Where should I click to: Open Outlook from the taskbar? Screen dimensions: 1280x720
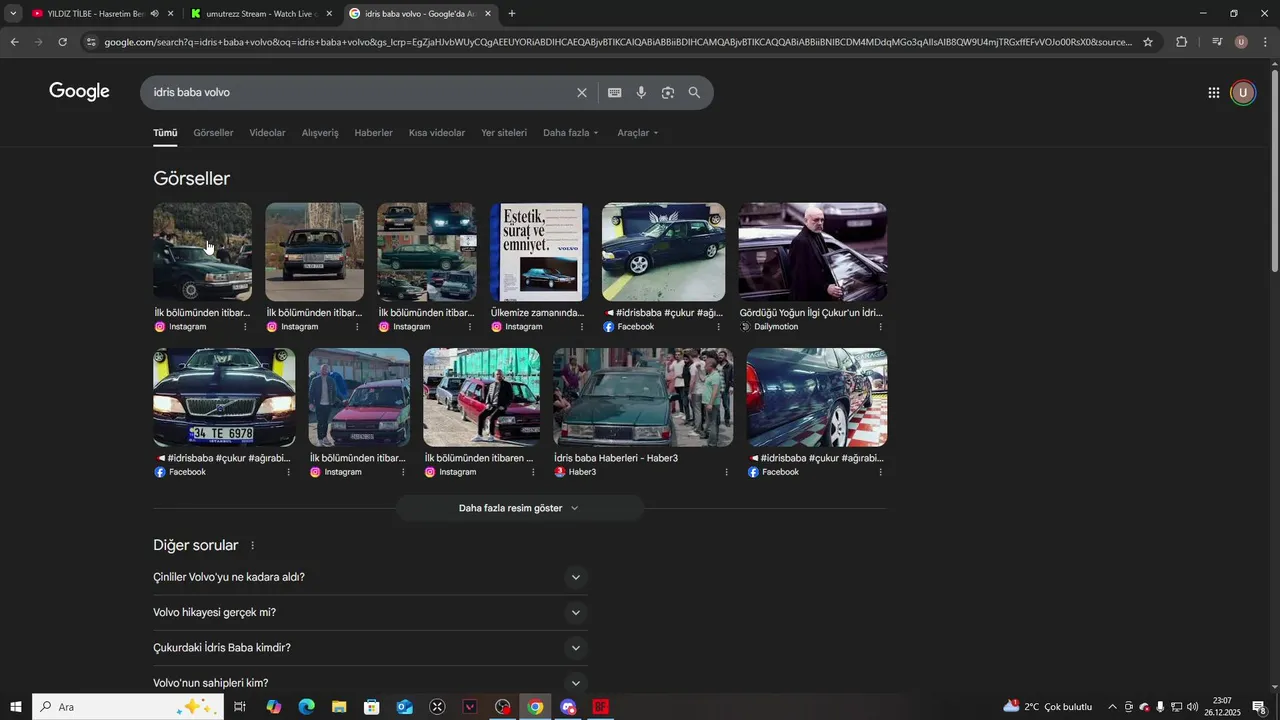coord(404,707)
